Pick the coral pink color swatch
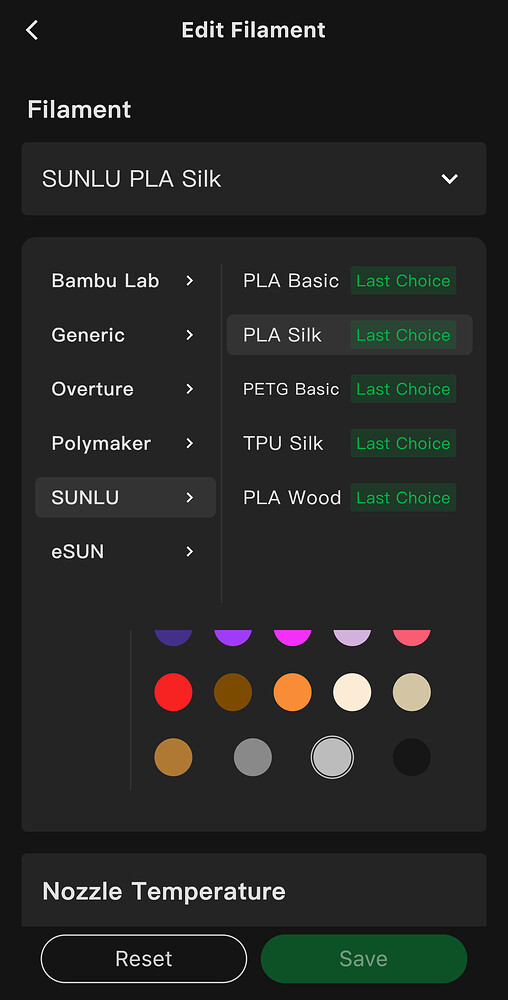Screen dimensions: 508x1000 [412, 638]
